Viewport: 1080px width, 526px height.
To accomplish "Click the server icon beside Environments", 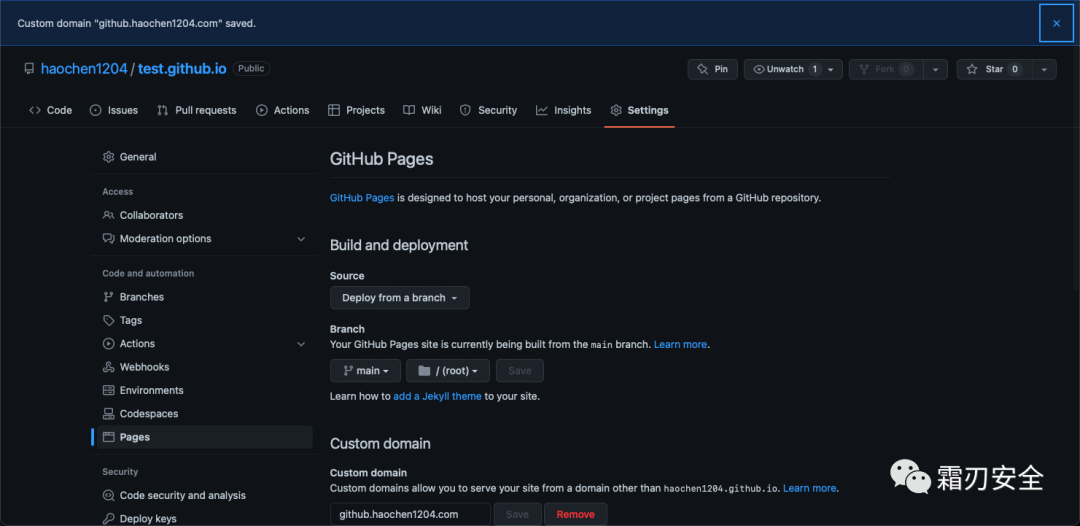I will [108, 390].
